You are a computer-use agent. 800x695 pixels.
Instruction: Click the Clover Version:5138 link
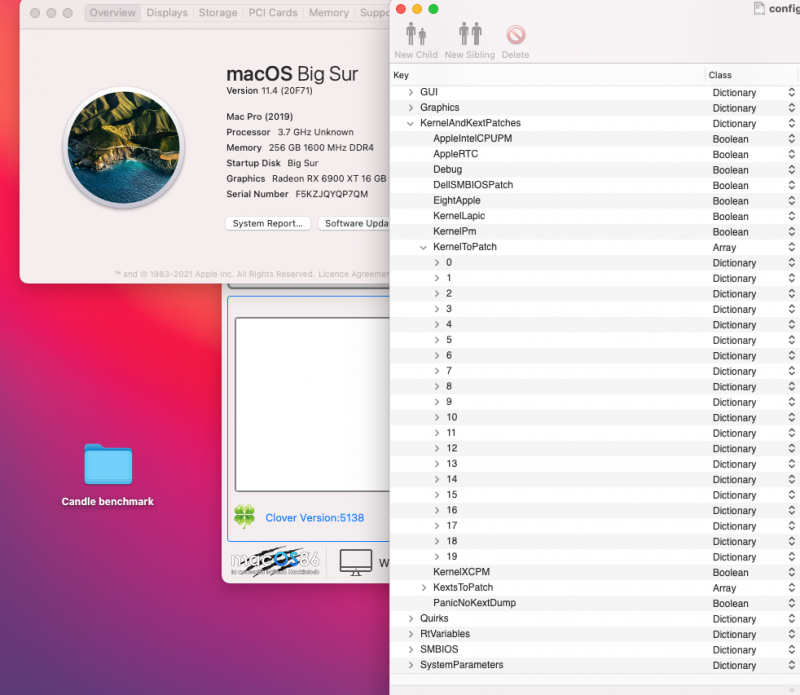[314, 518]
